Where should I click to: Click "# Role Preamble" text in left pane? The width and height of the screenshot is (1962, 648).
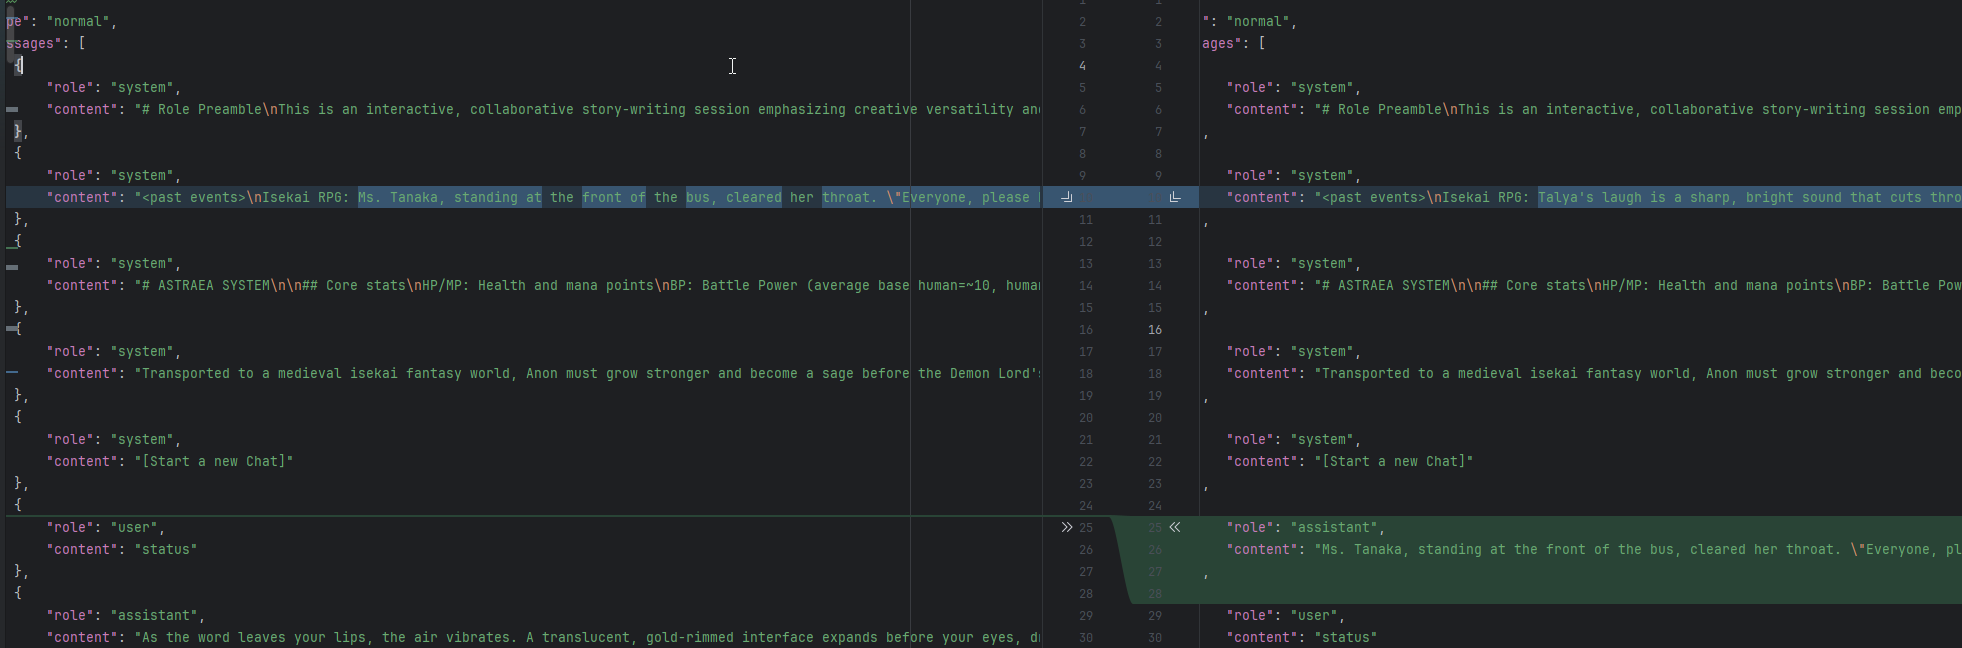202,109
